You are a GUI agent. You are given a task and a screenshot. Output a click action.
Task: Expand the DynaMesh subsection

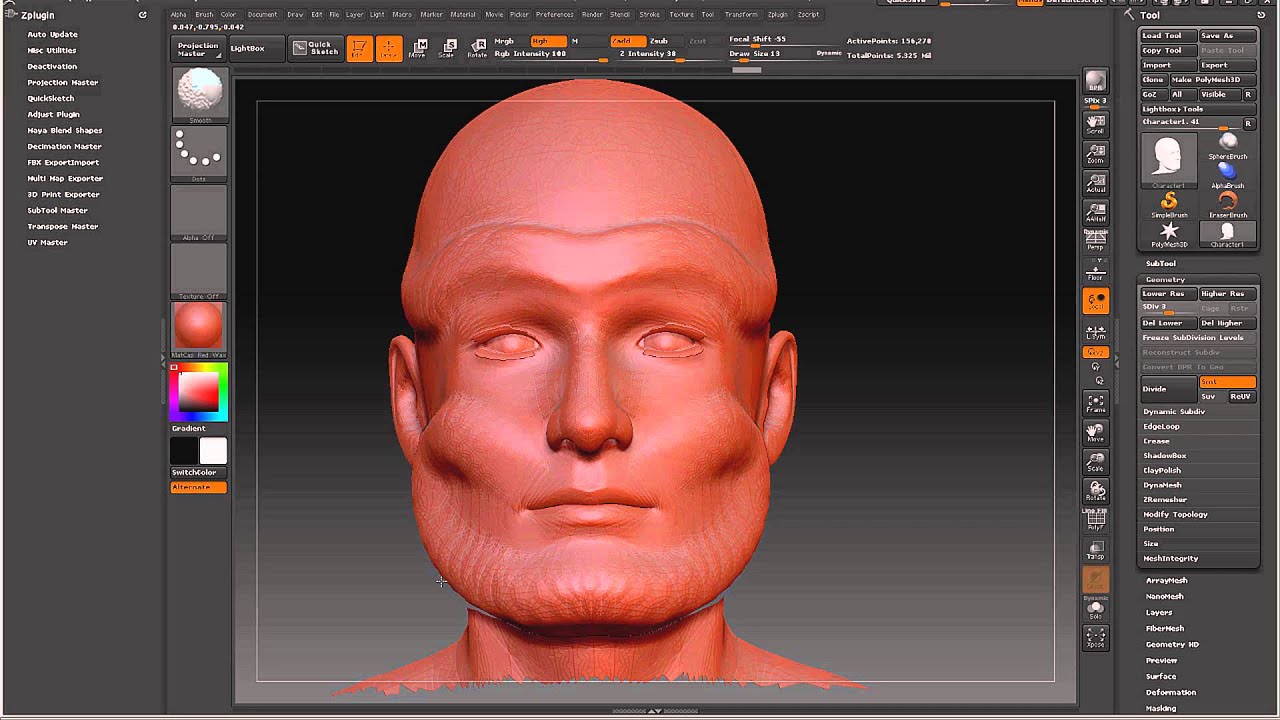pos(1162,485)
